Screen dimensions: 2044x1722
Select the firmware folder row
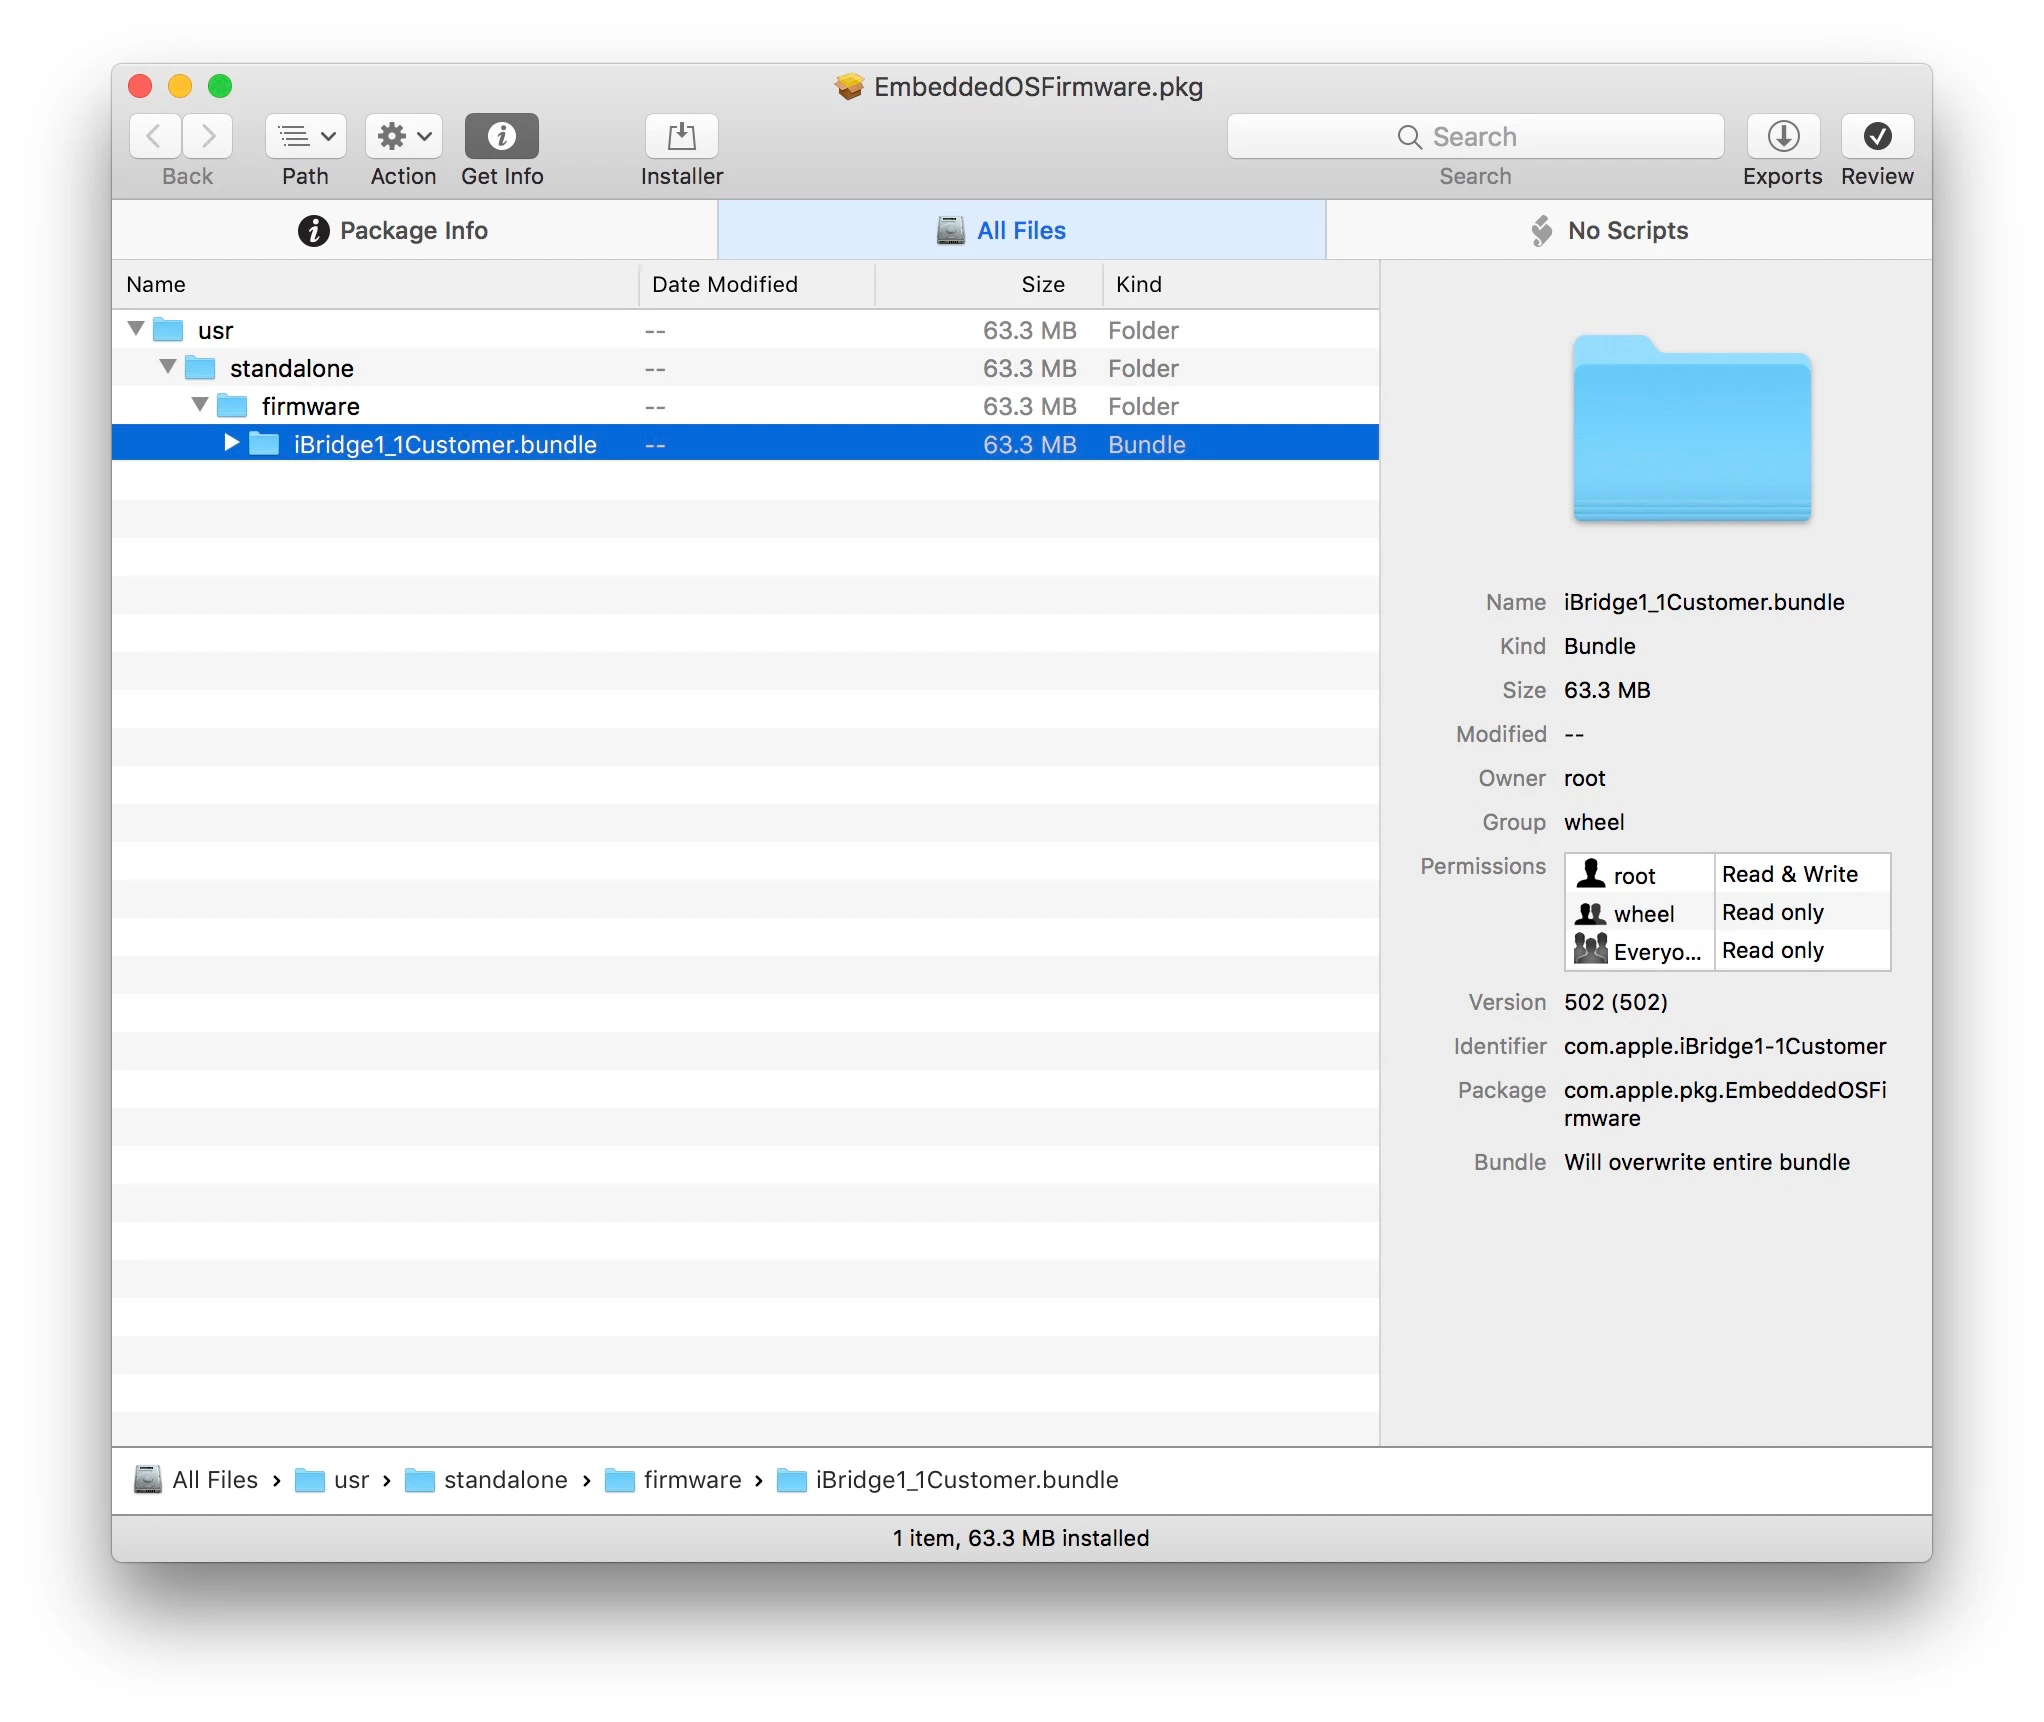745,406
